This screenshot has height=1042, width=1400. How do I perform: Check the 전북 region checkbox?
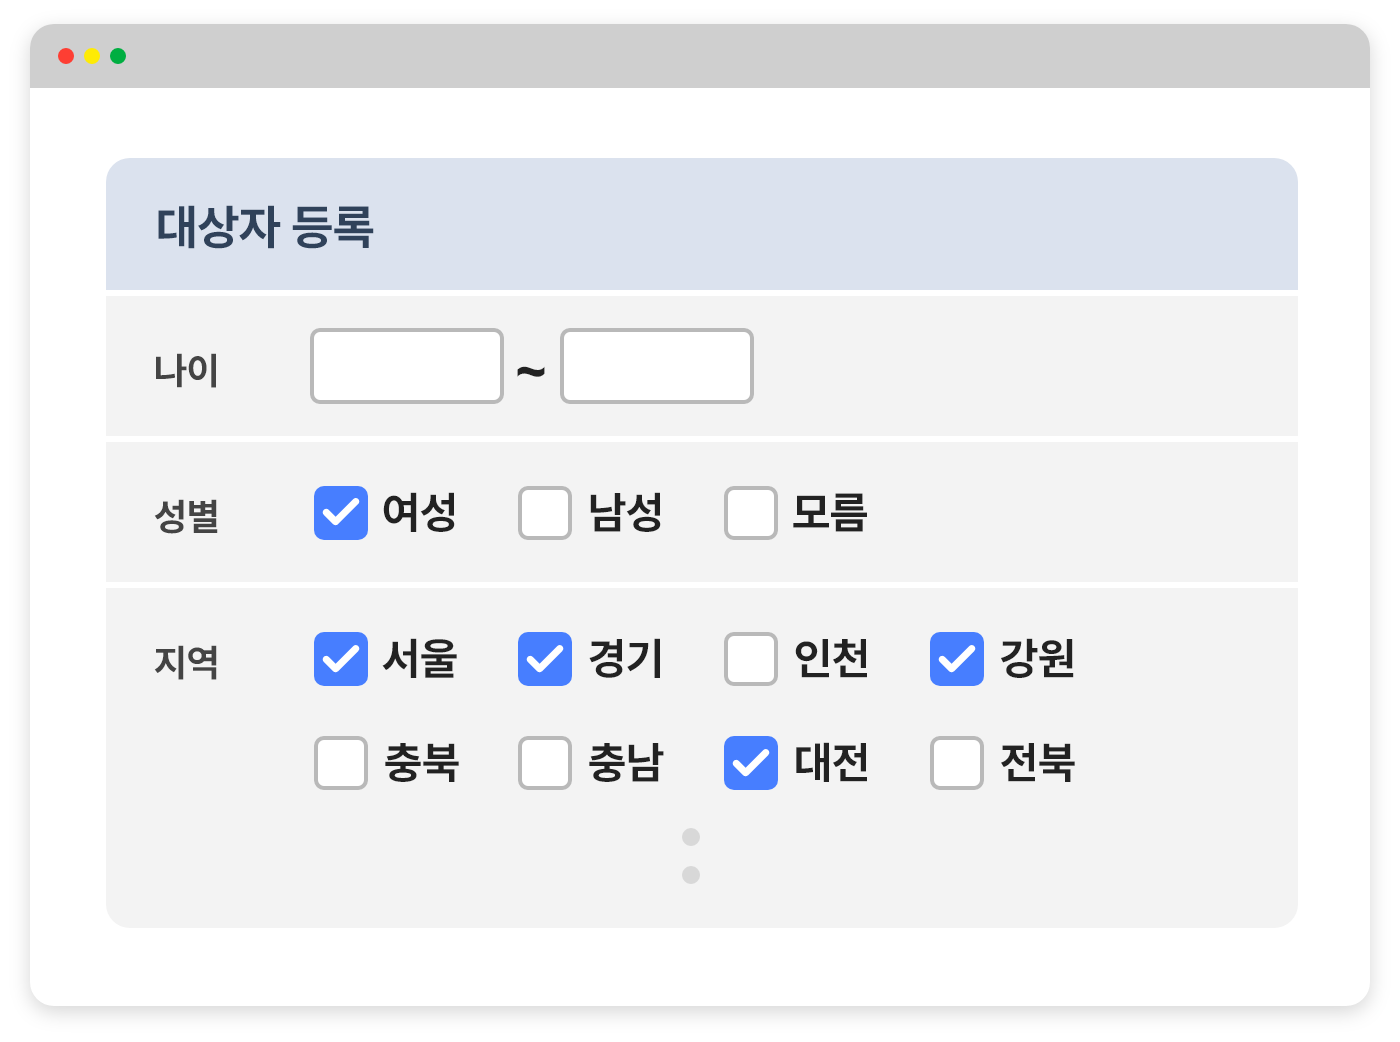(x=957, y=763)
